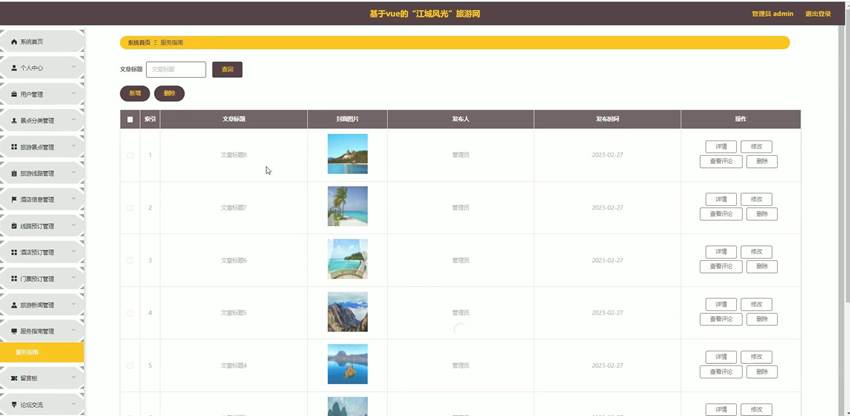Viewport: 850px width, 416px height.
Task: Click the batch 删除 button above table
Action: (x=169, y=93)
